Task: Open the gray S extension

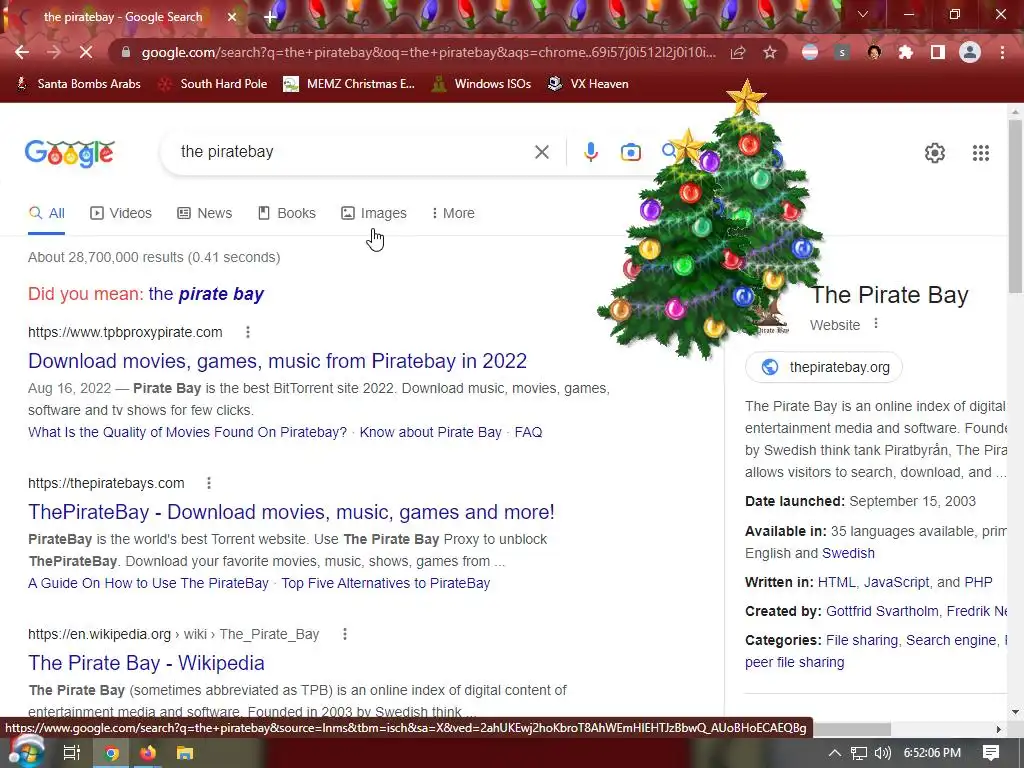Action: tap(842, 52)
